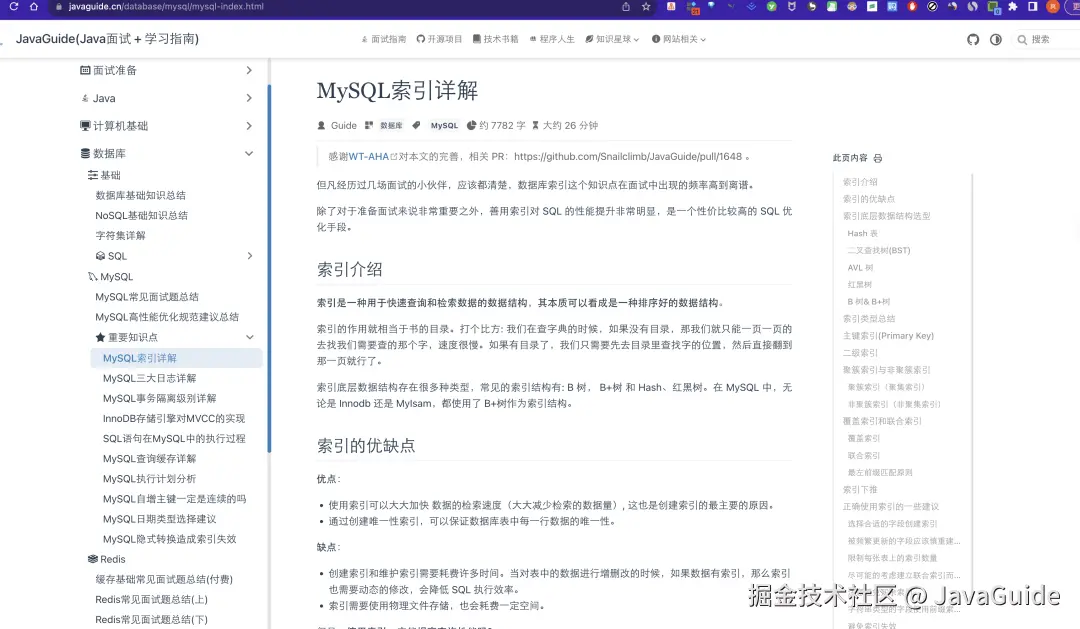1080x629 pixels.
Task: Click the share page icon in address bar
Action: coord(625,6)
